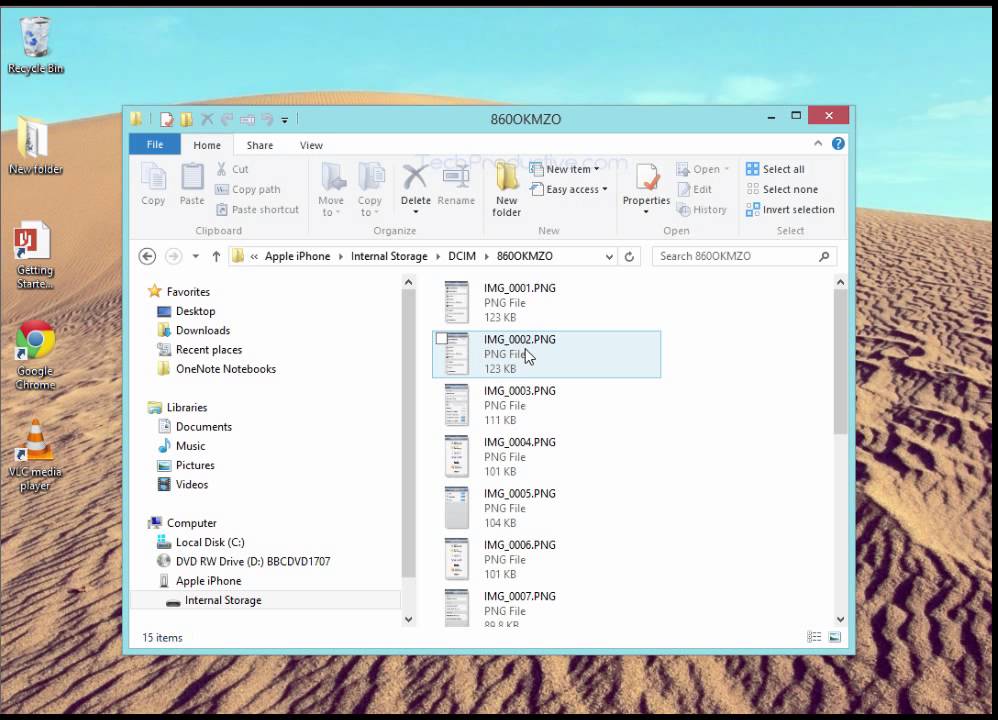Select file IMG_0001.PNG
Screen dimensions: 998x720
pyautogui.click(x=546, y=302)
